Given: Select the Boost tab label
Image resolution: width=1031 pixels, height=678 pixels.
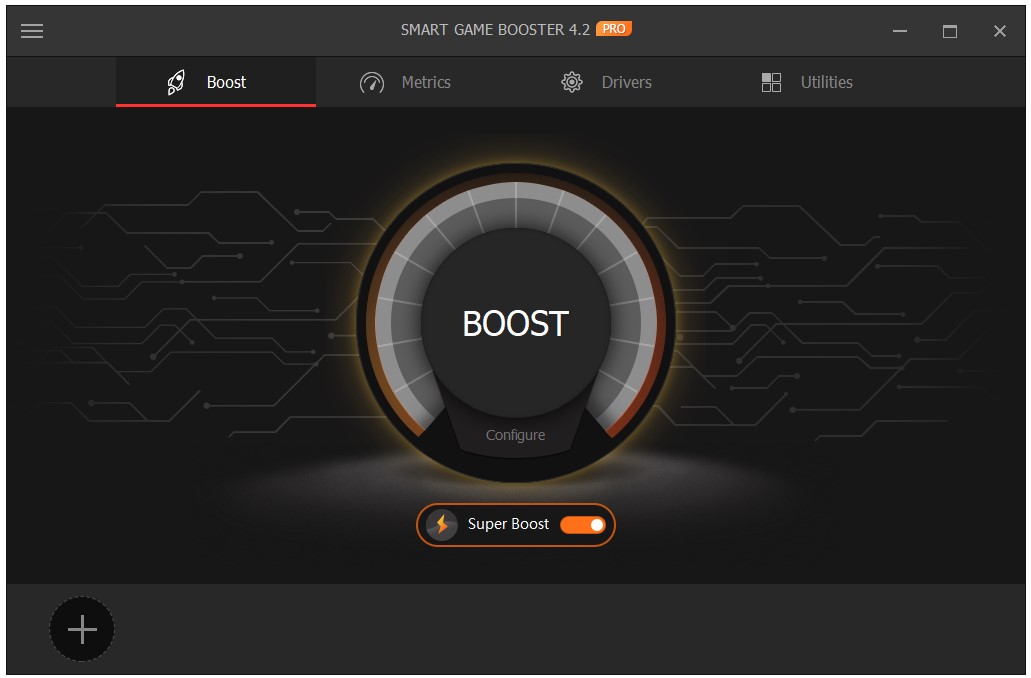Looking at the screenshot, I should point(226,83).
